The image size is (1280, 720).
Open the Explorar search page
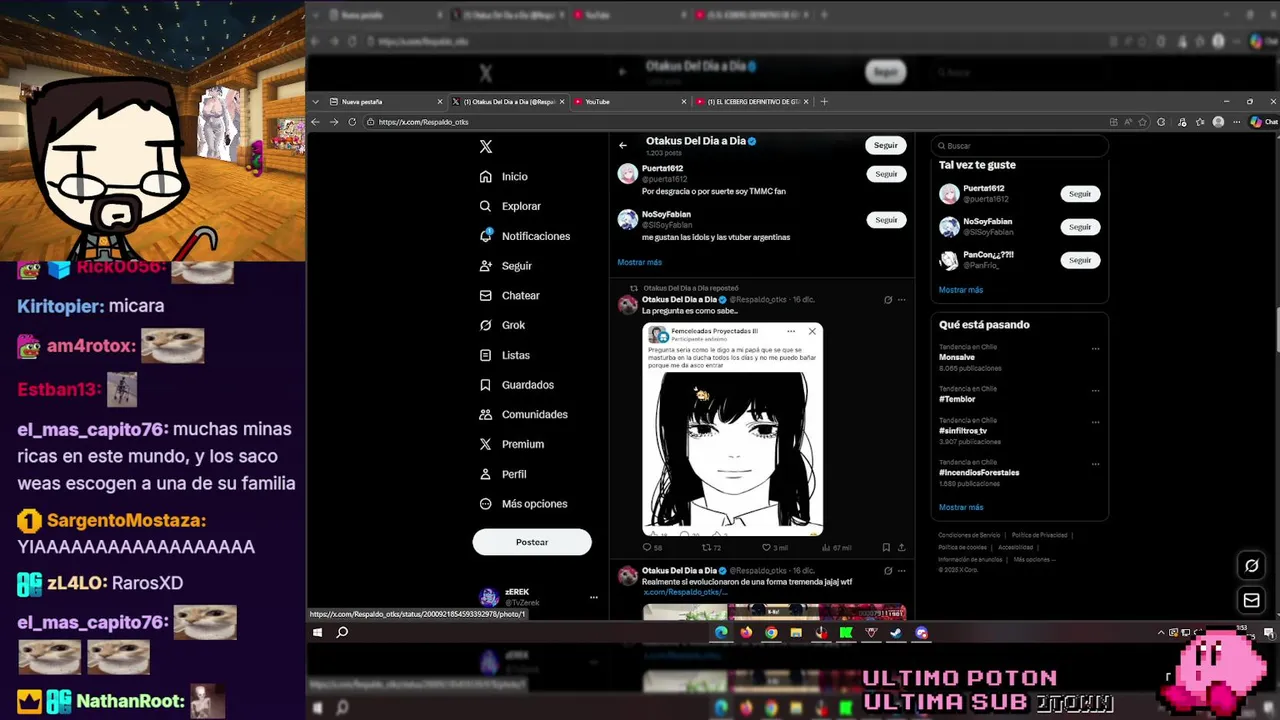click(510, 206)
